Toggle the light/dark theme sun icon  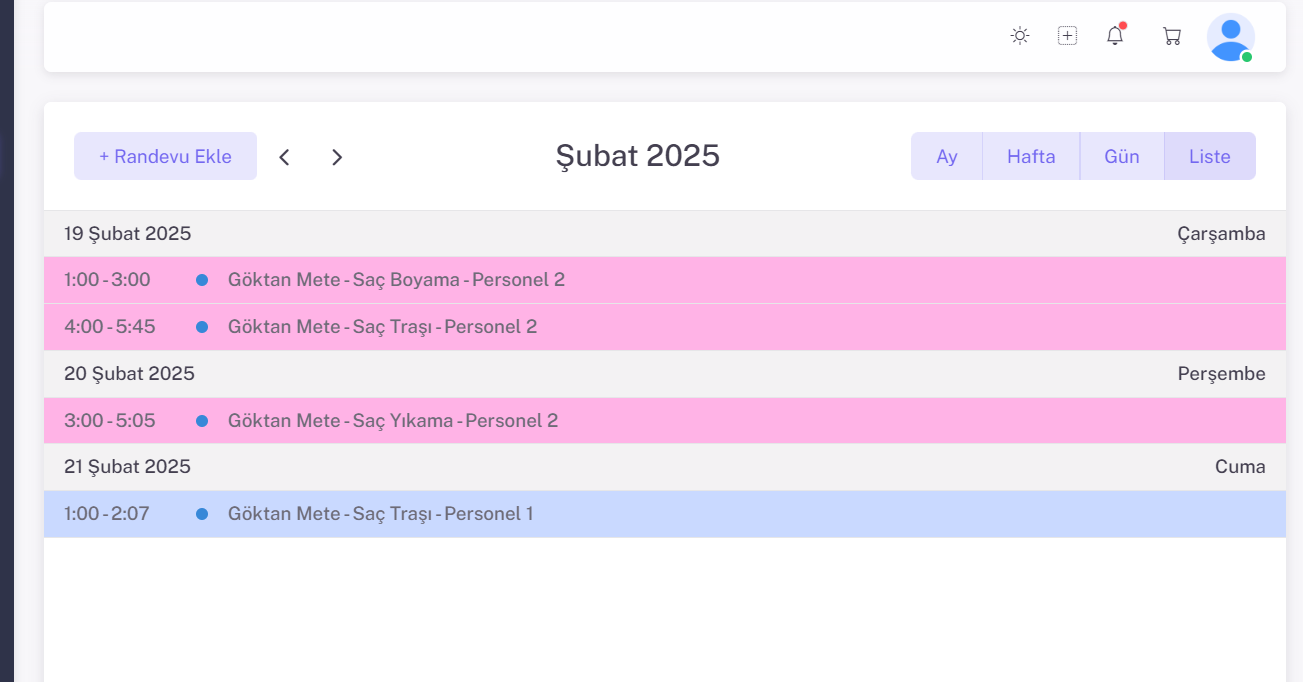coord(1019,36)
